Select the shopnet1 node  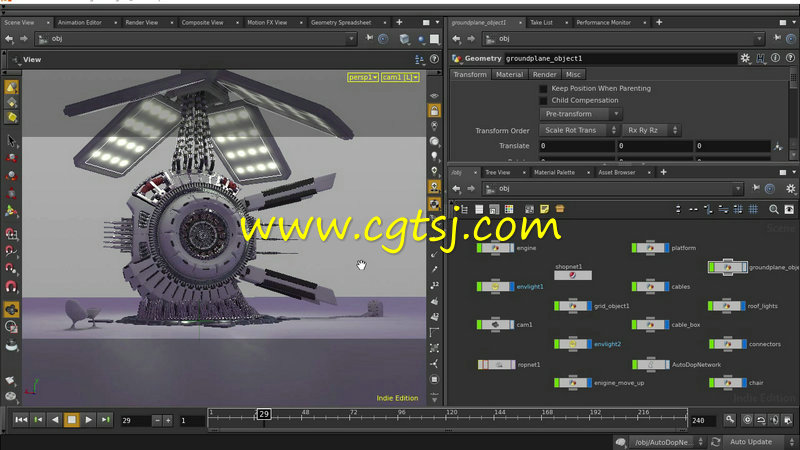pos(573,276)
